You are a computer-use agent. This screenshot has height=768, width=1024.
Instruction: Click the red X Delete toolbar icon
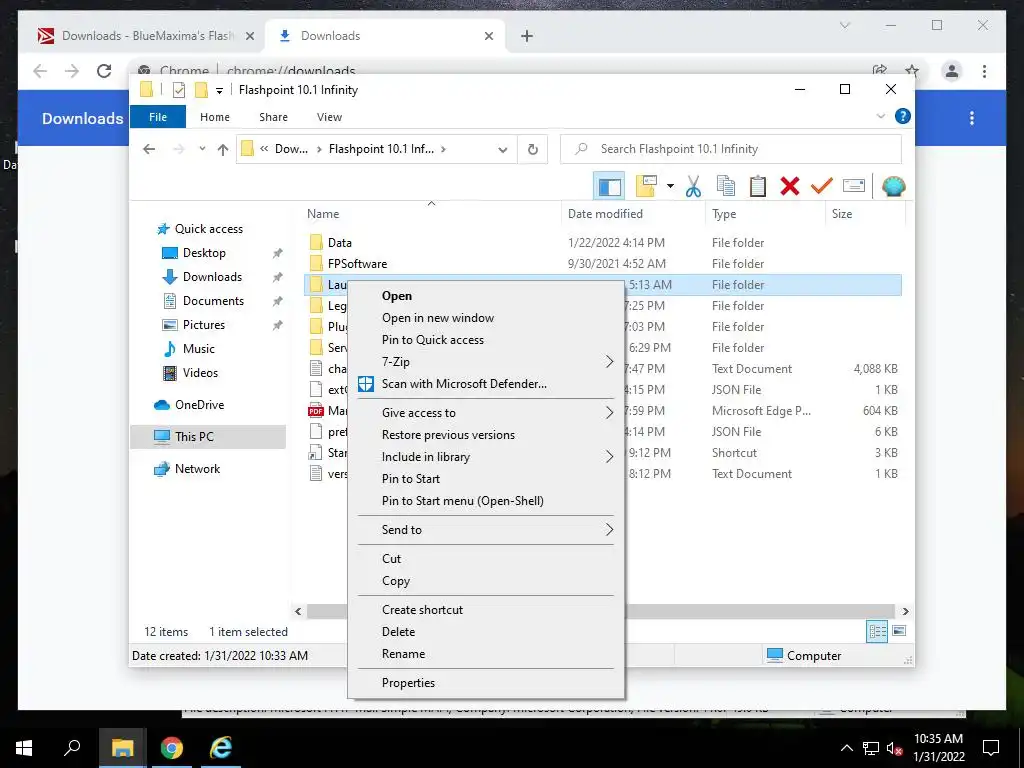(790, 187)
